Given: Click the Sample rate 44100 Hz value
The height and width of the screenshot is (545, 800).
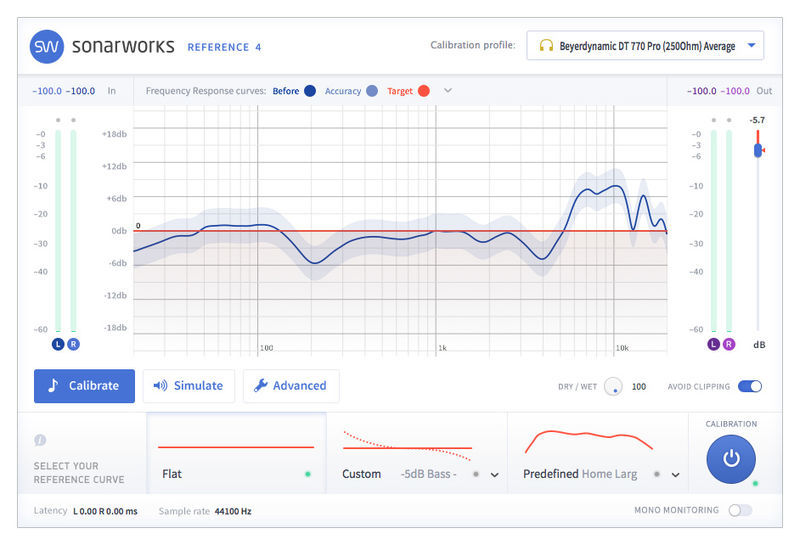Looking at the screenshot, I should [x=233, y=511].
